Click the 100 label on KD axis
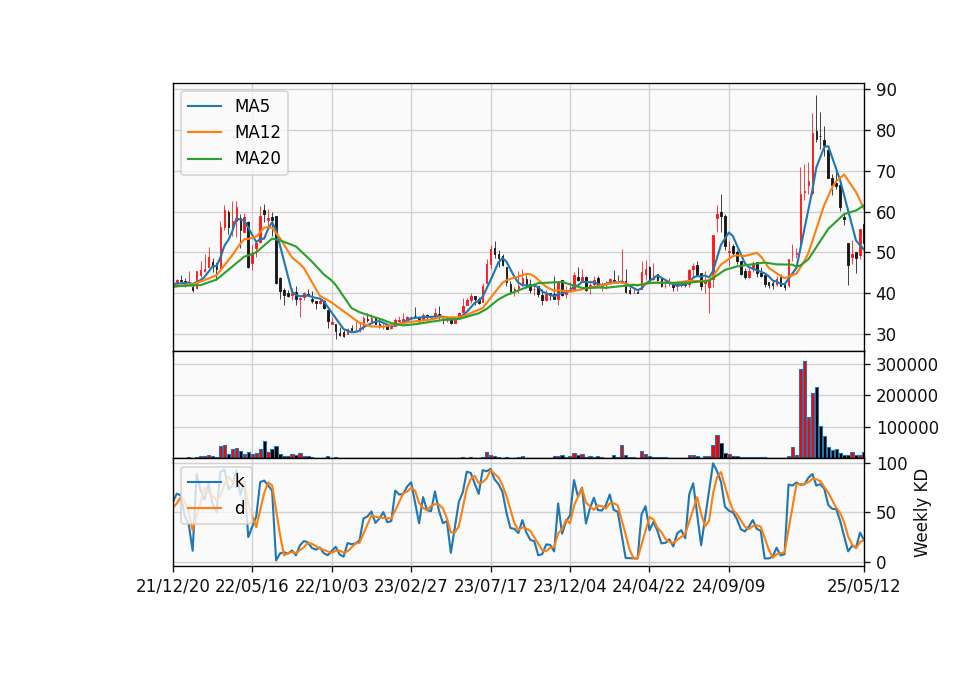The image size is (960, 690). (891, 464)
